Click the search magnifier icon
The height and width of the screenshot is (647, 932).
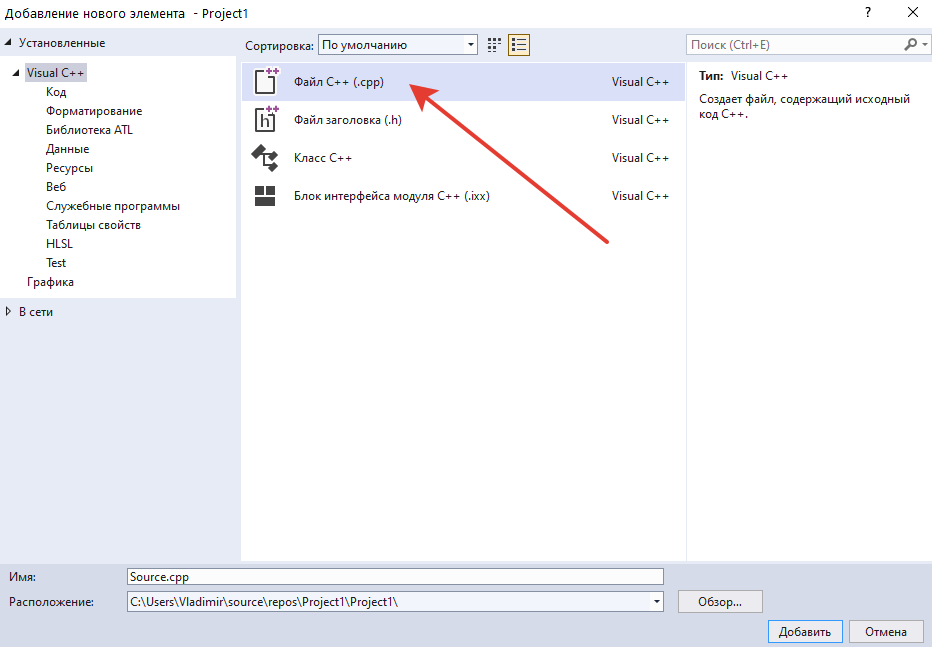(911, 45)
